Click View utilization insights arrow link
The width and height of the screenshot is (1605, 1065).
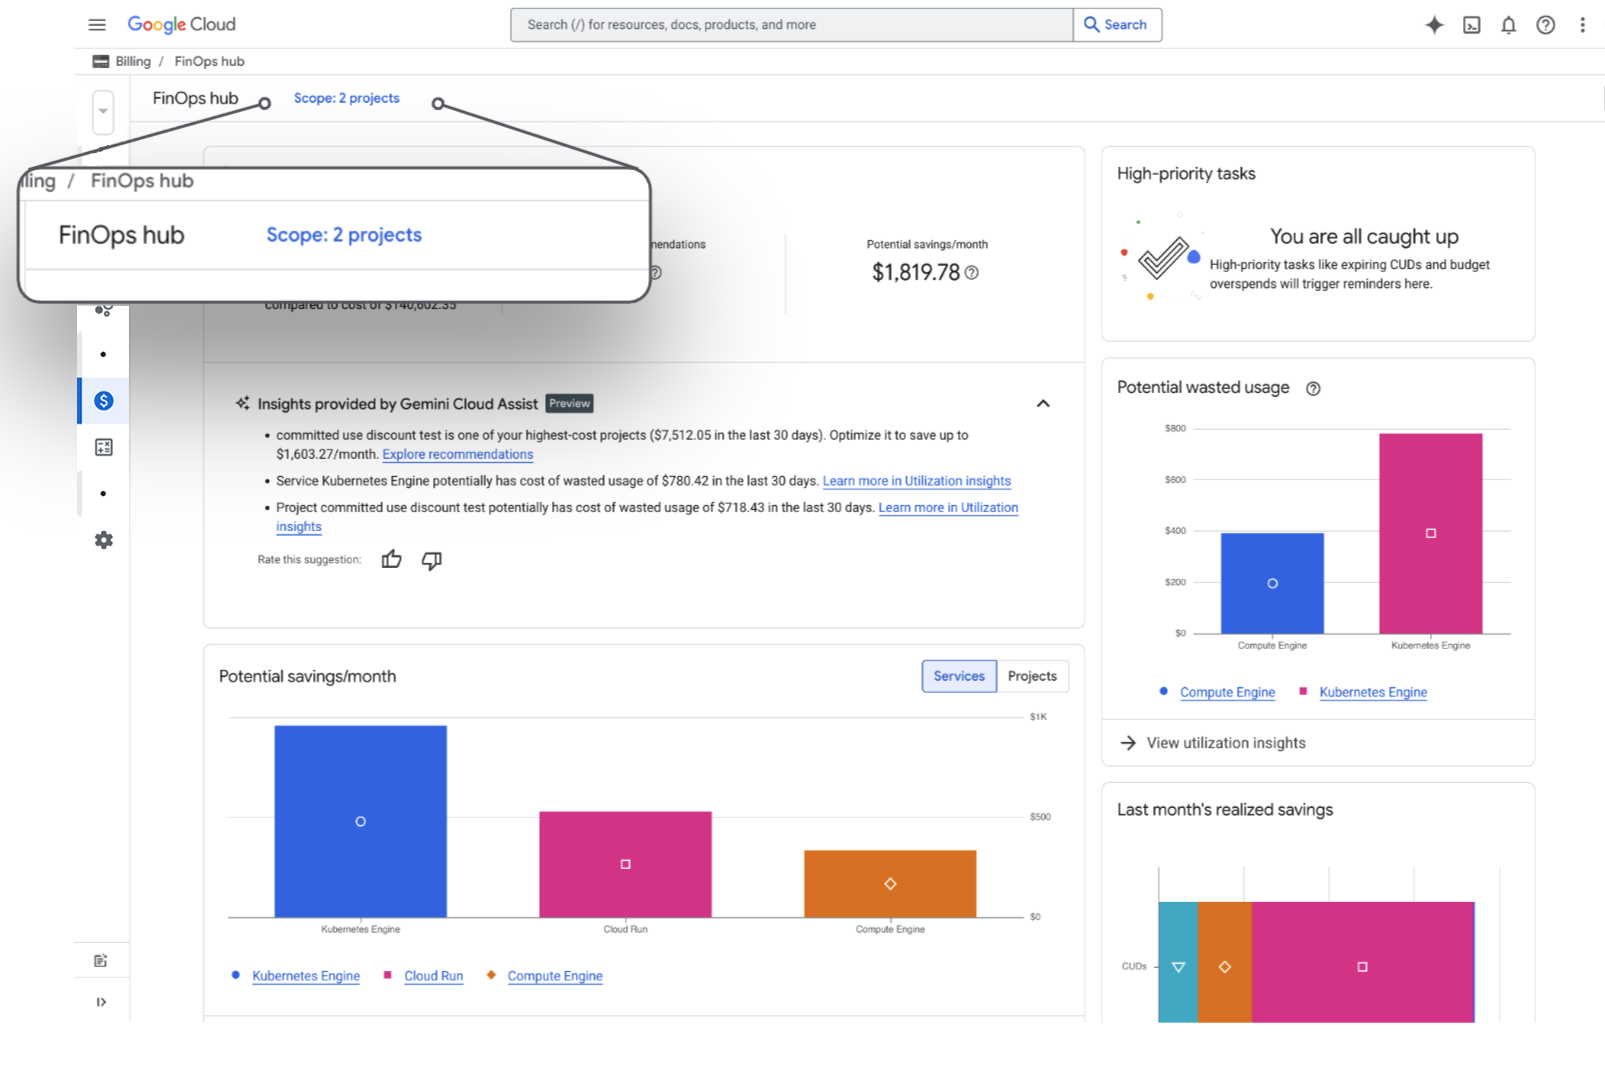coord(1212,743)
